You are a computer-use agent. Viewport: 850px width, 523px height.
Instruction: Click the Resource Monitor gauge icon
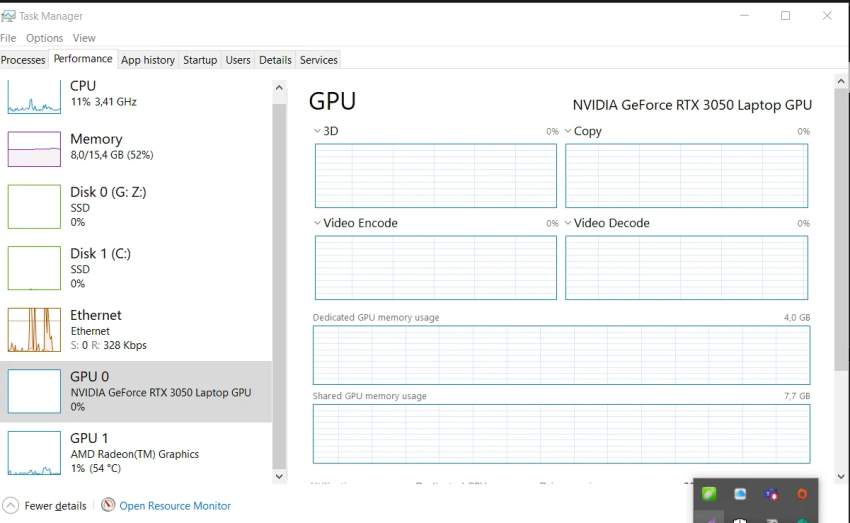(108, 505)
